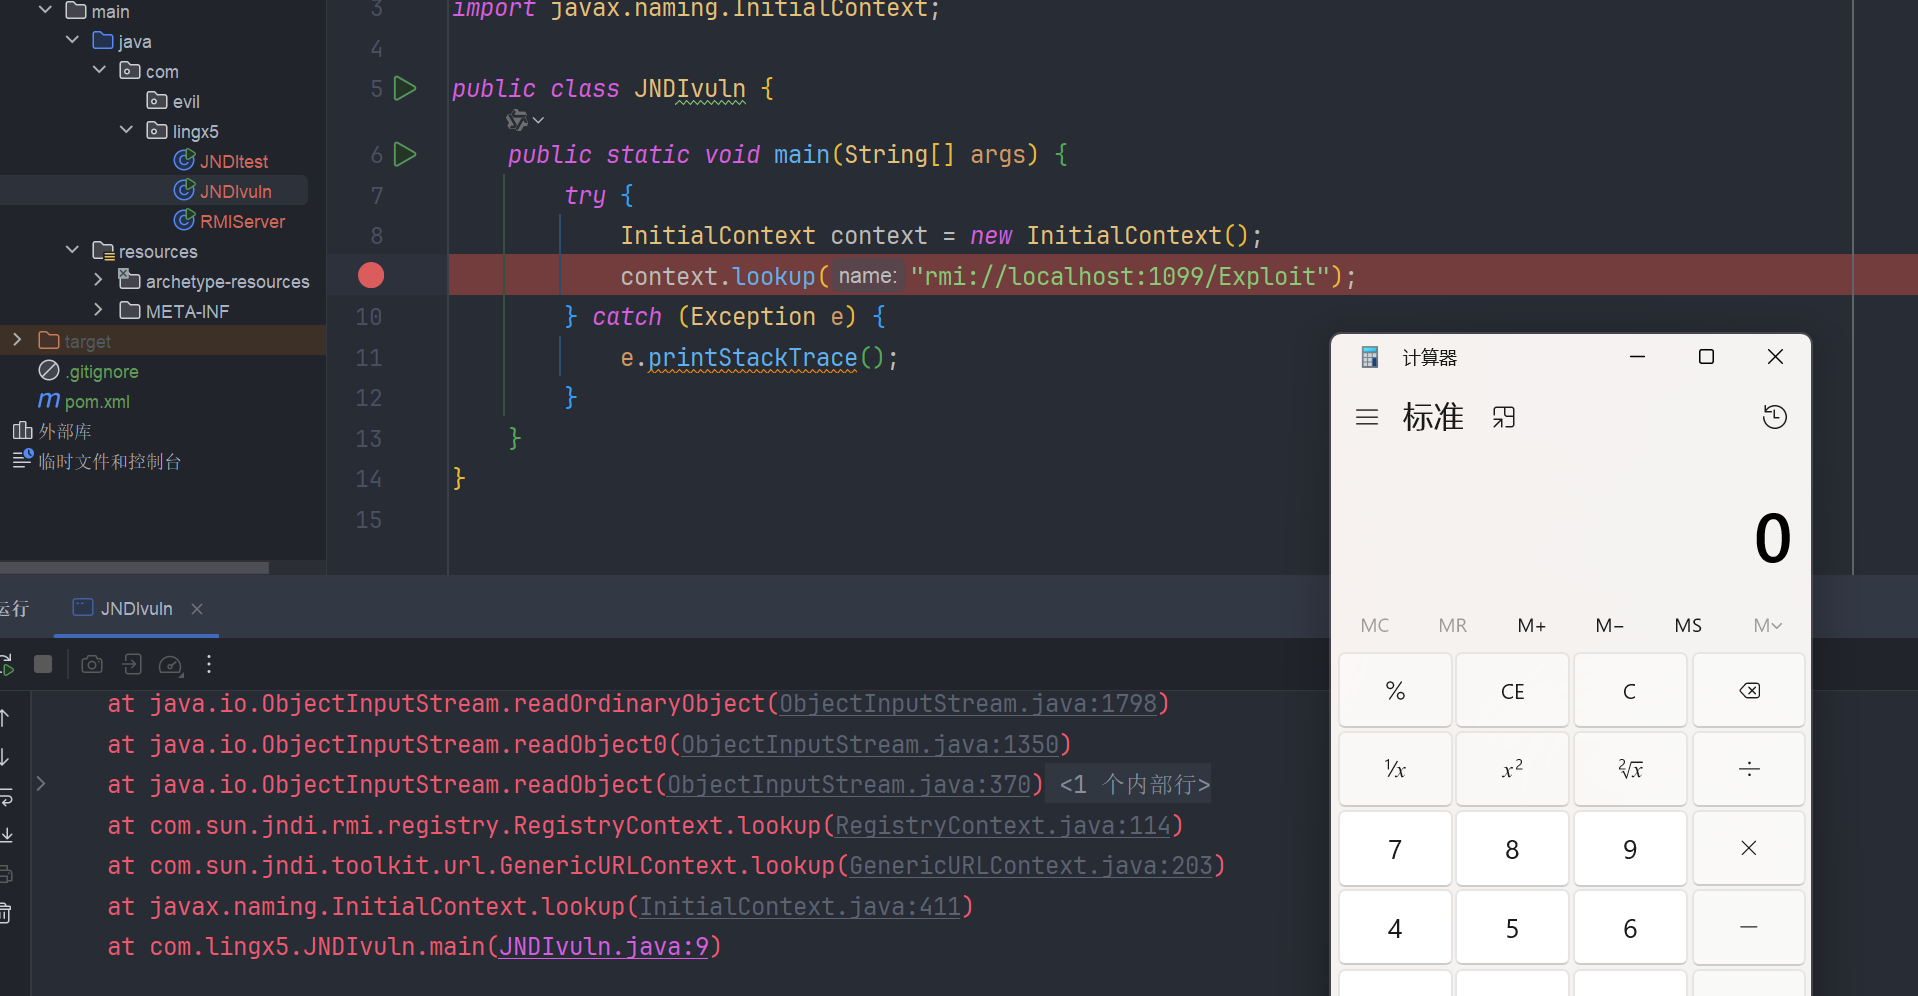This screenshot has width=1918, height=996.
Task: Take a thread dump with the camera icon
Action: [x=92, y=664]
